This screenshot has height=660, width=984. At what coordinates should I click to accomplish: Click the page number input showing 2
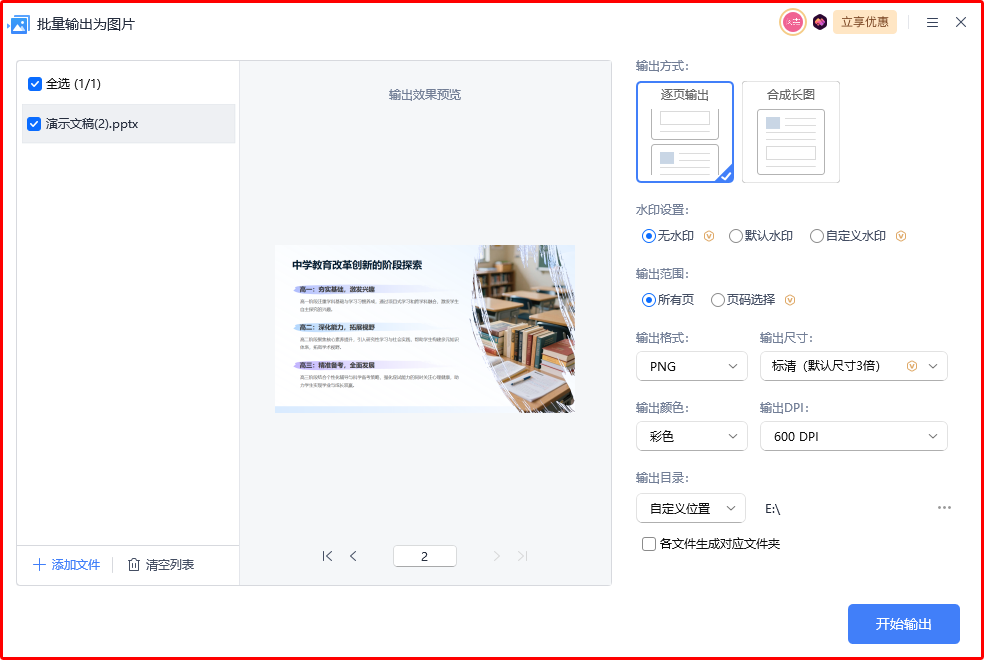[x=424, y=555]
